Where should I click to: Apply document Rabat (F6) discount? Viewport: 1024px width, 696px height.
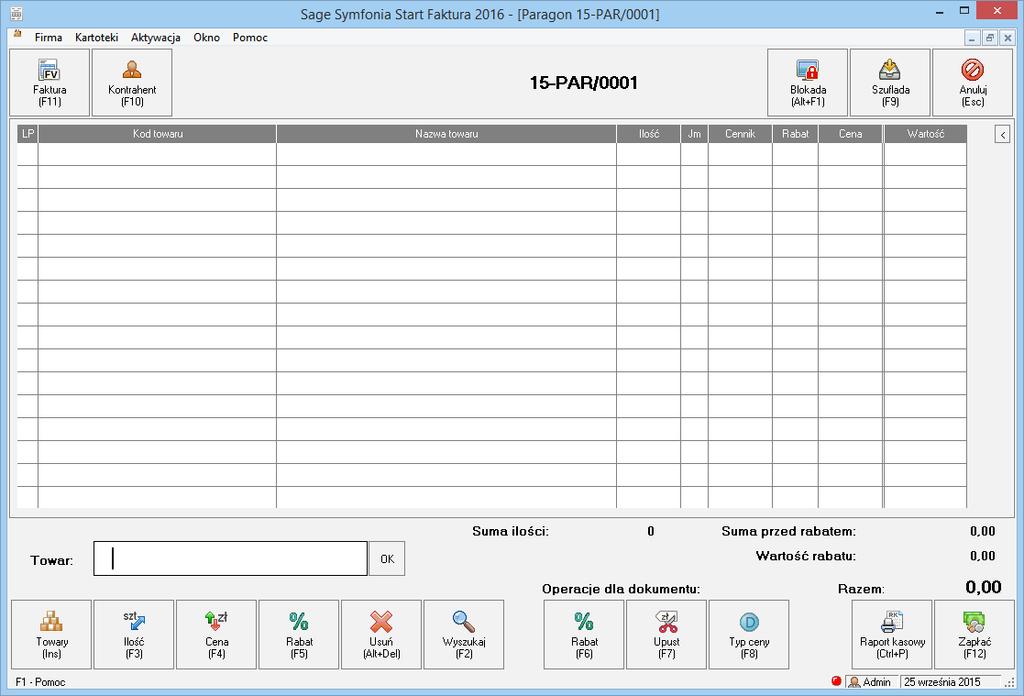[x=584, y=635]
